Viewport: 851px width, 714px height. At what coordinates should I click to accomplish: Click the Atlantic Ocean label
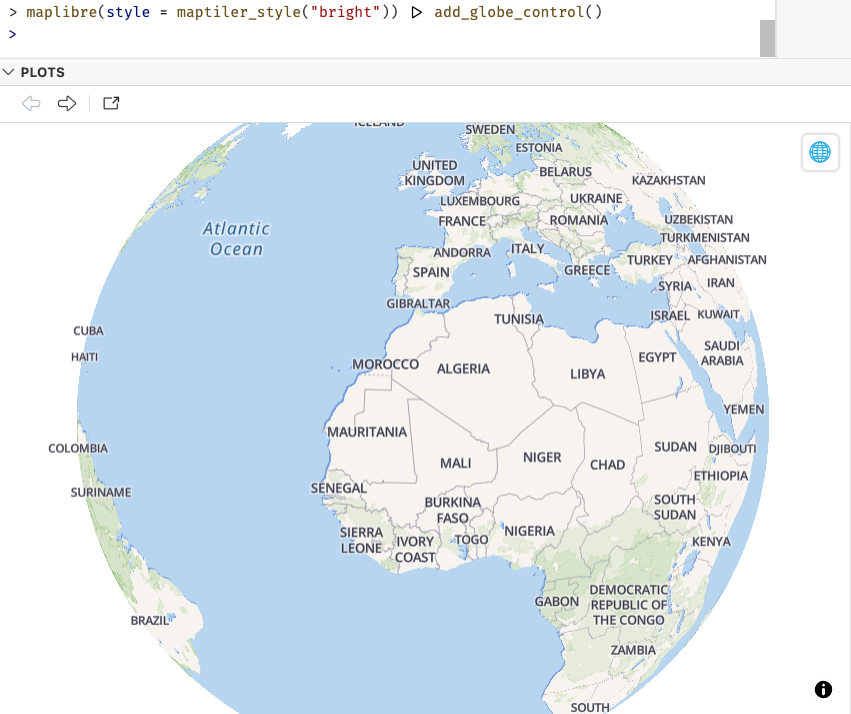[x=236, y=239]
